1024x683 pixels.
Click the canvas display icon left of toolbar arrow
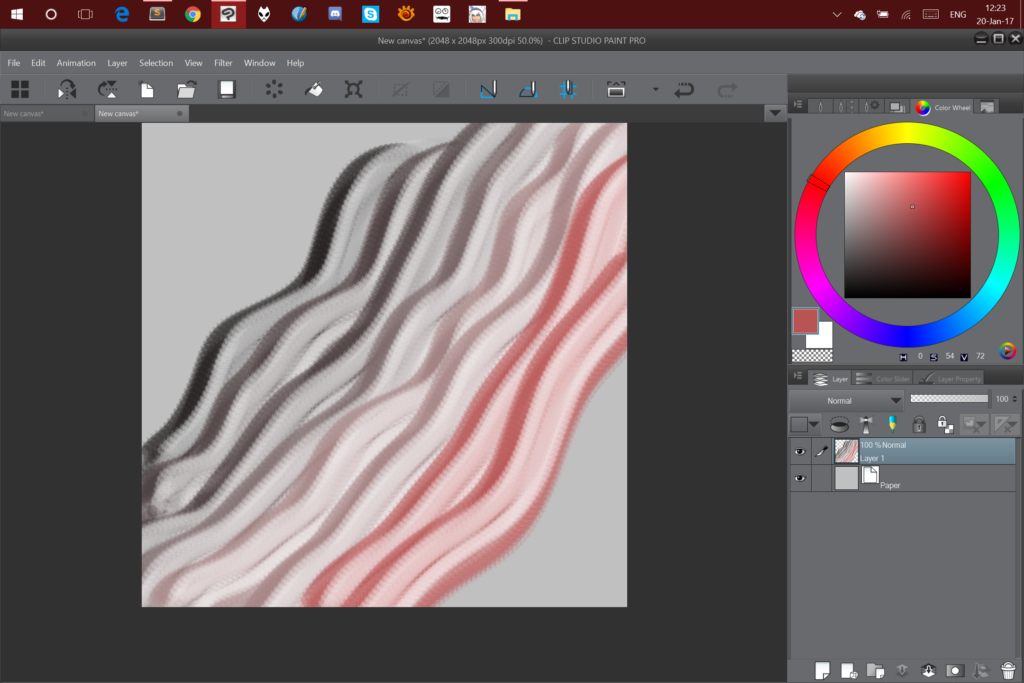point(616,89)
